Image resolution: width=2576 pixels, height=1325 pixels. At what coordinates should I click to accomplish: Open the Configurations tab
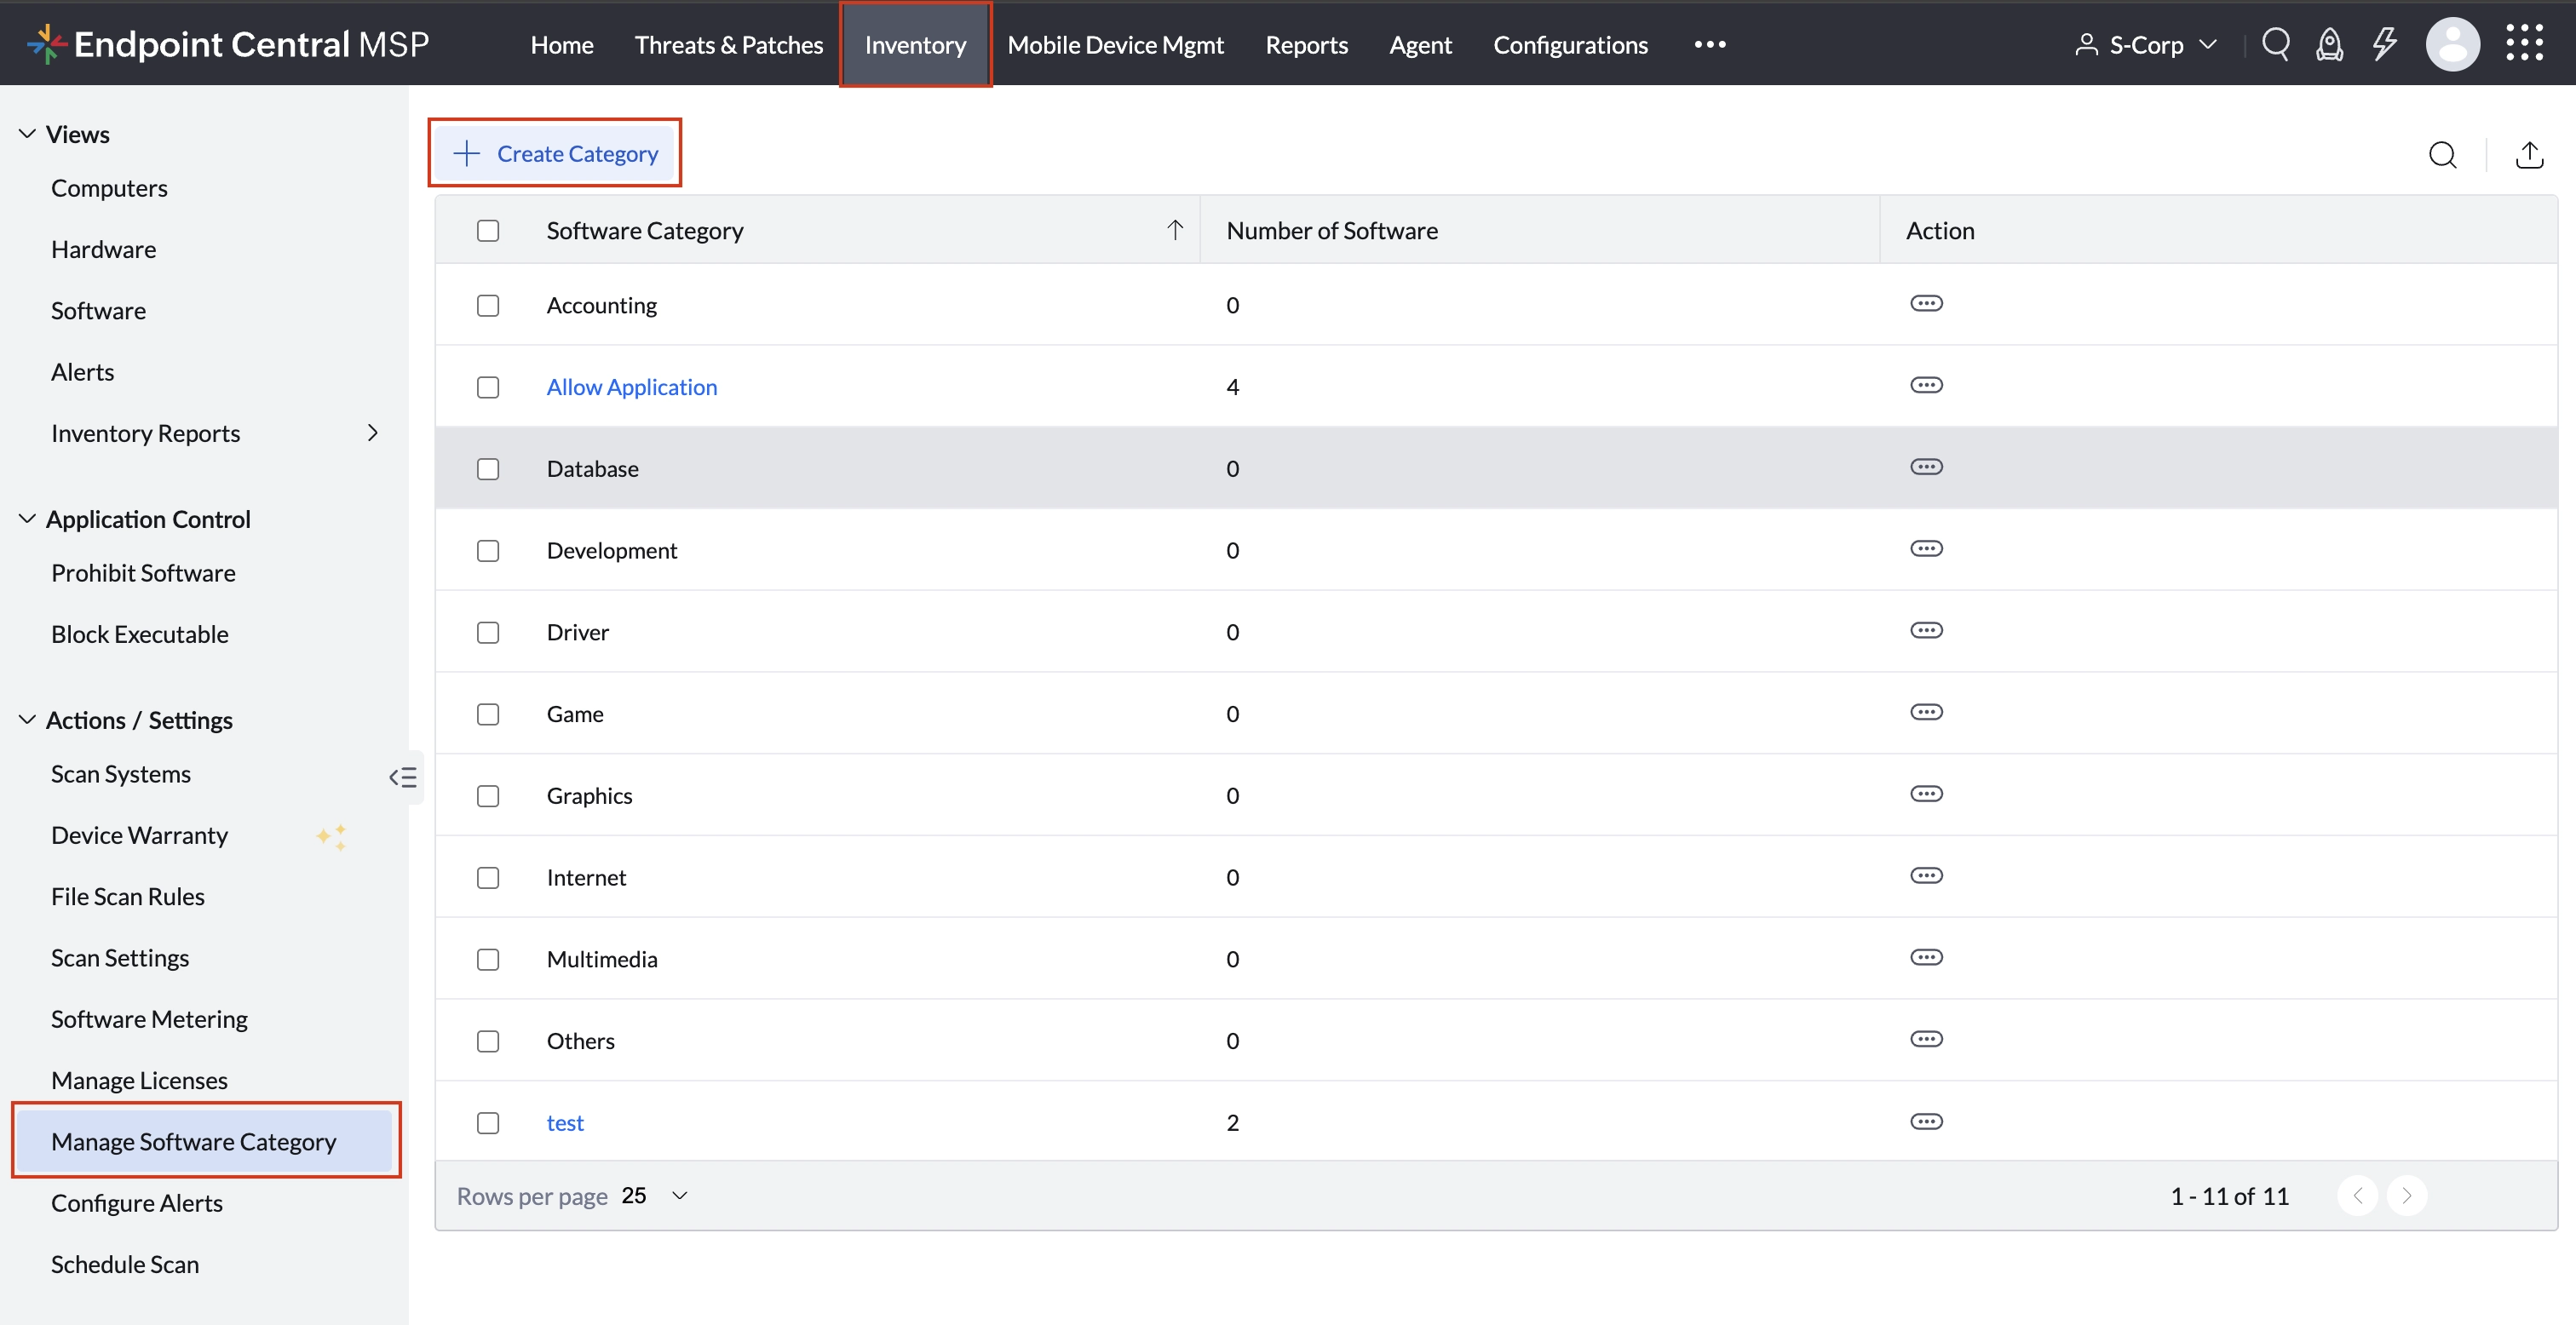[x=1570, y=44]
